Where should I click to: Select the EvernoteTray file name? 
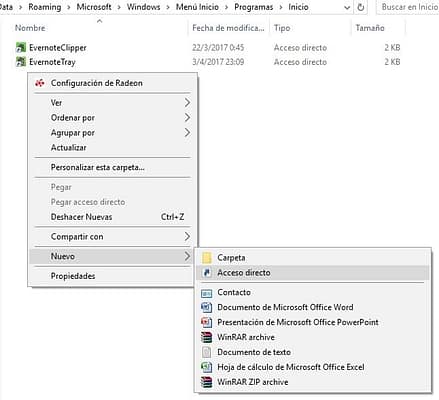pos(52,62)
